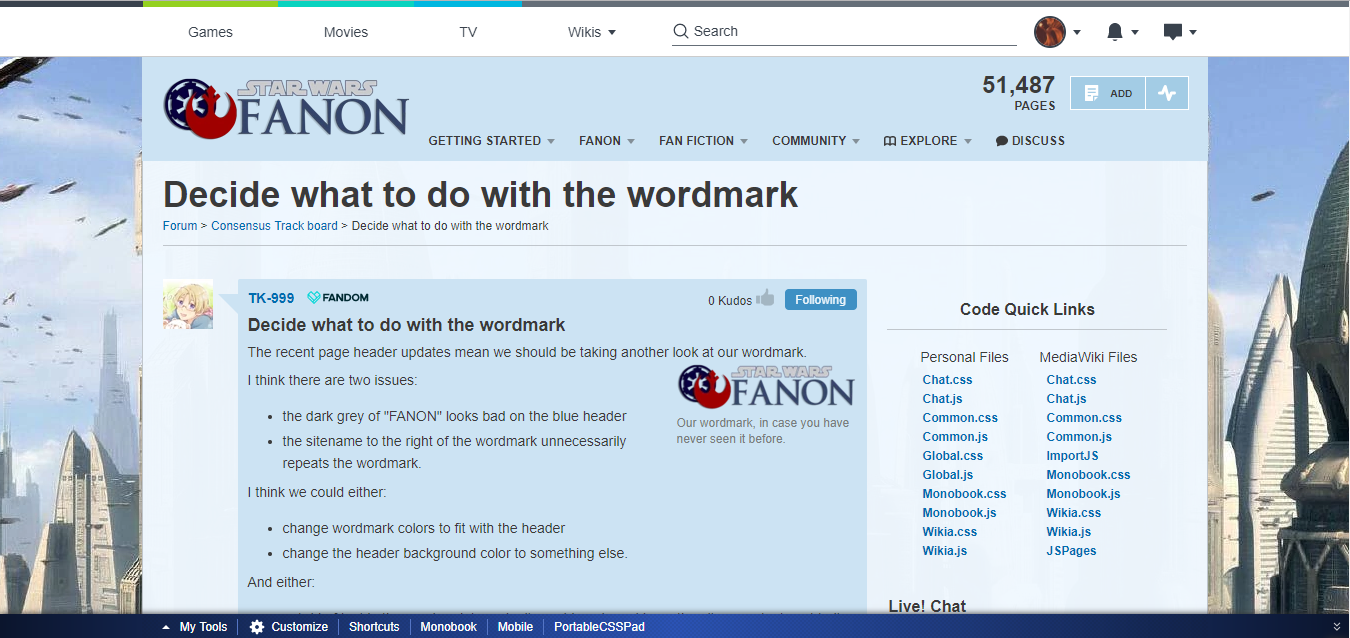1350x638 pixels.
Task: Open Common.css under Personal Files
Action: (960, 418)
